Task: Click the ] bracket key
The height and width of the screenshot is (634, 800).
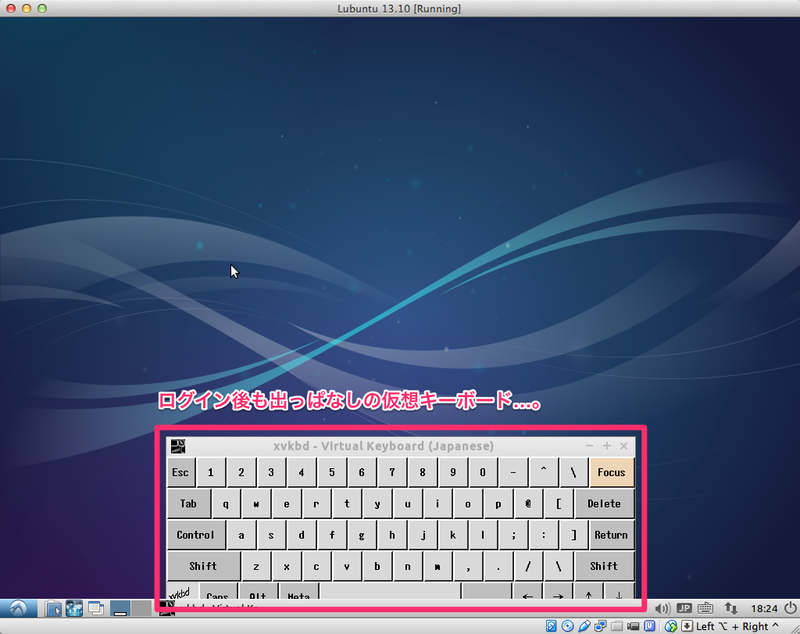Action: [x=573, y=535]
